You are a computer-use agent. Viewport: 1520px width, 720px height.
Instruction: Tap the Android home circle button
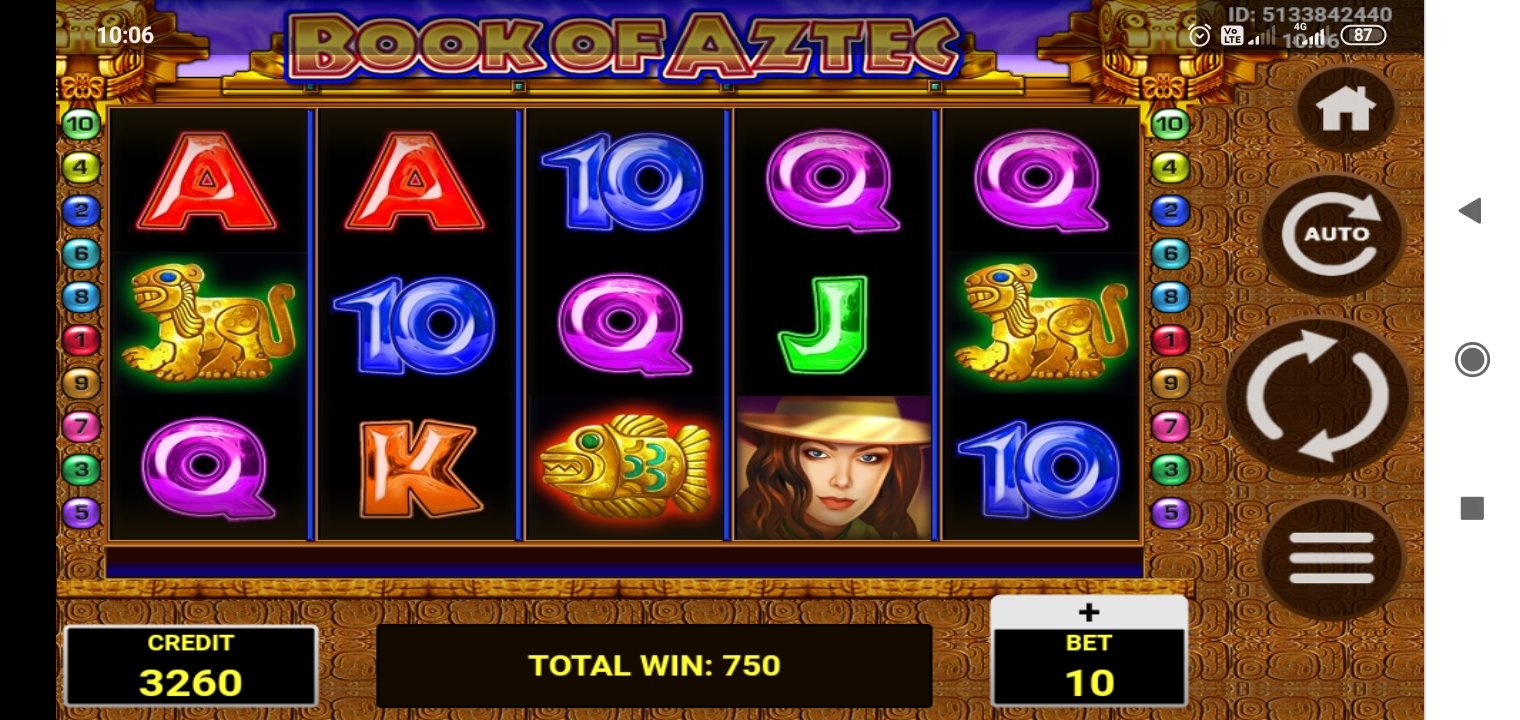coord(1472,359)
